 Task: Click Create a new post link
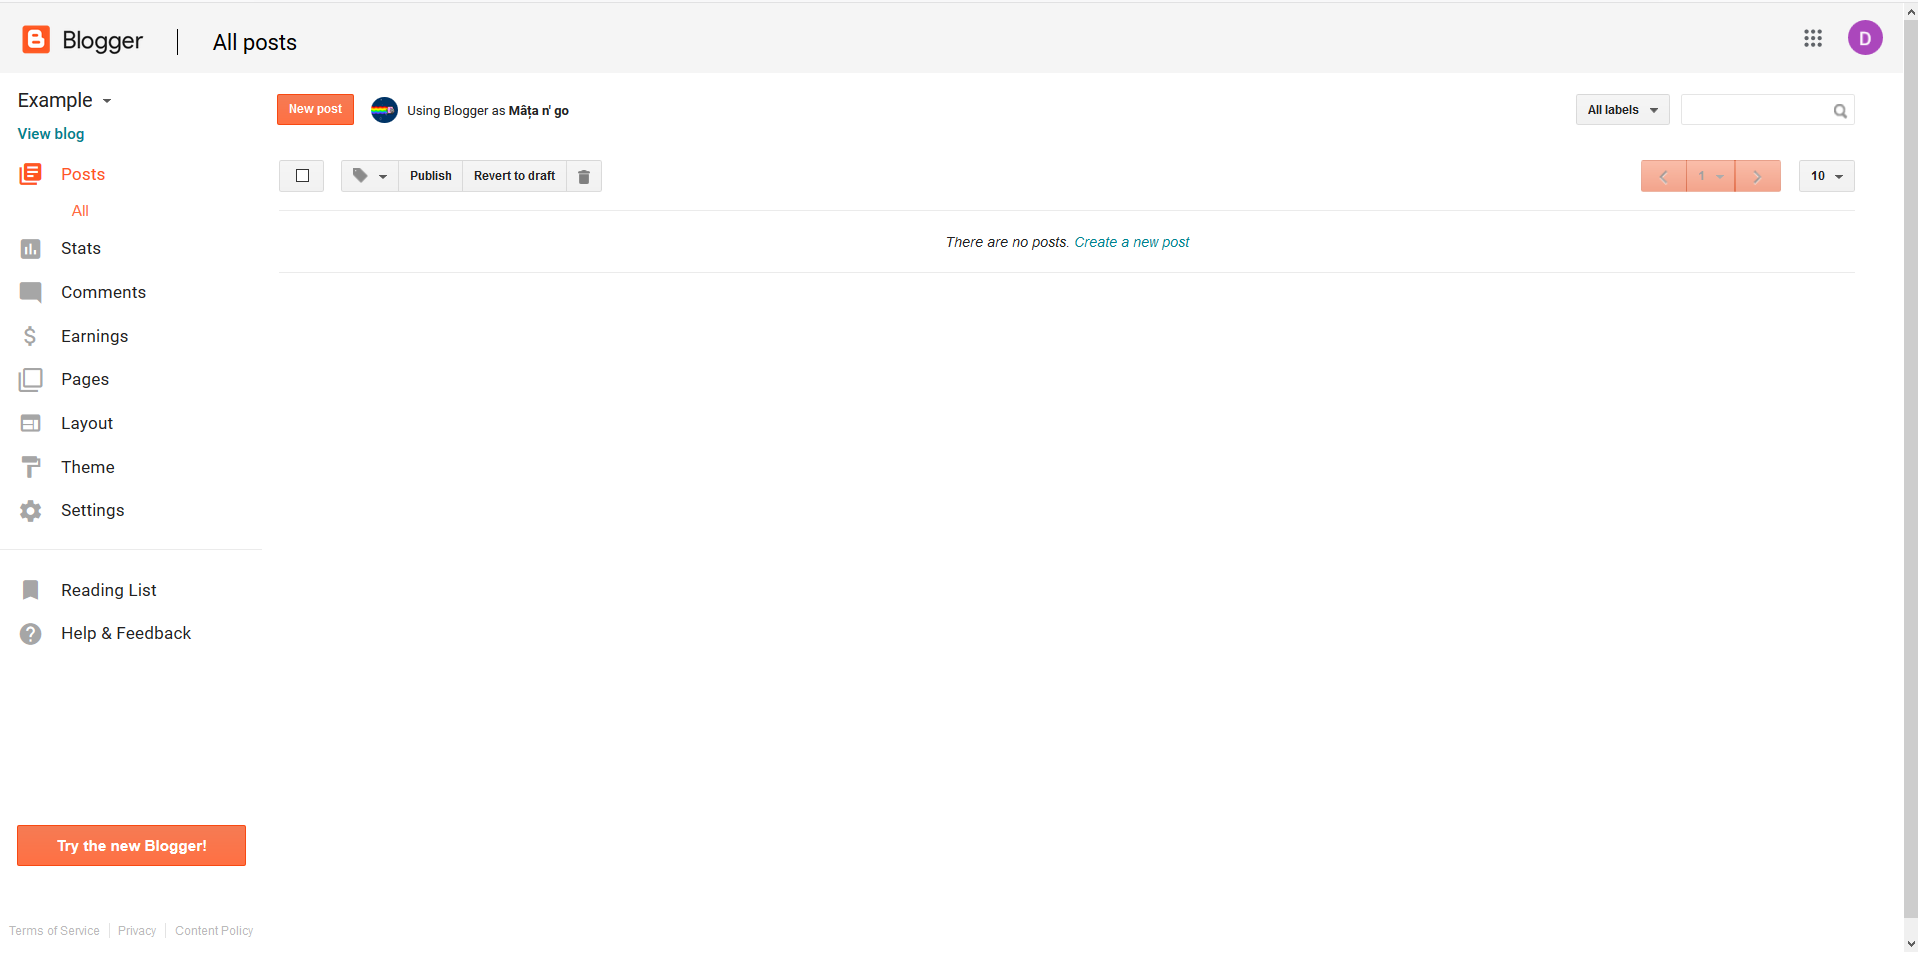click(1132, 242)
